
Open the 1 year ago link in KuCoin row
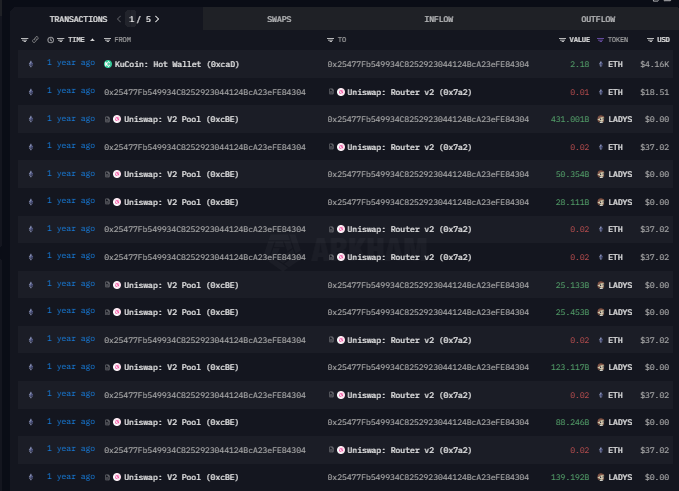[x=71, y=63]
